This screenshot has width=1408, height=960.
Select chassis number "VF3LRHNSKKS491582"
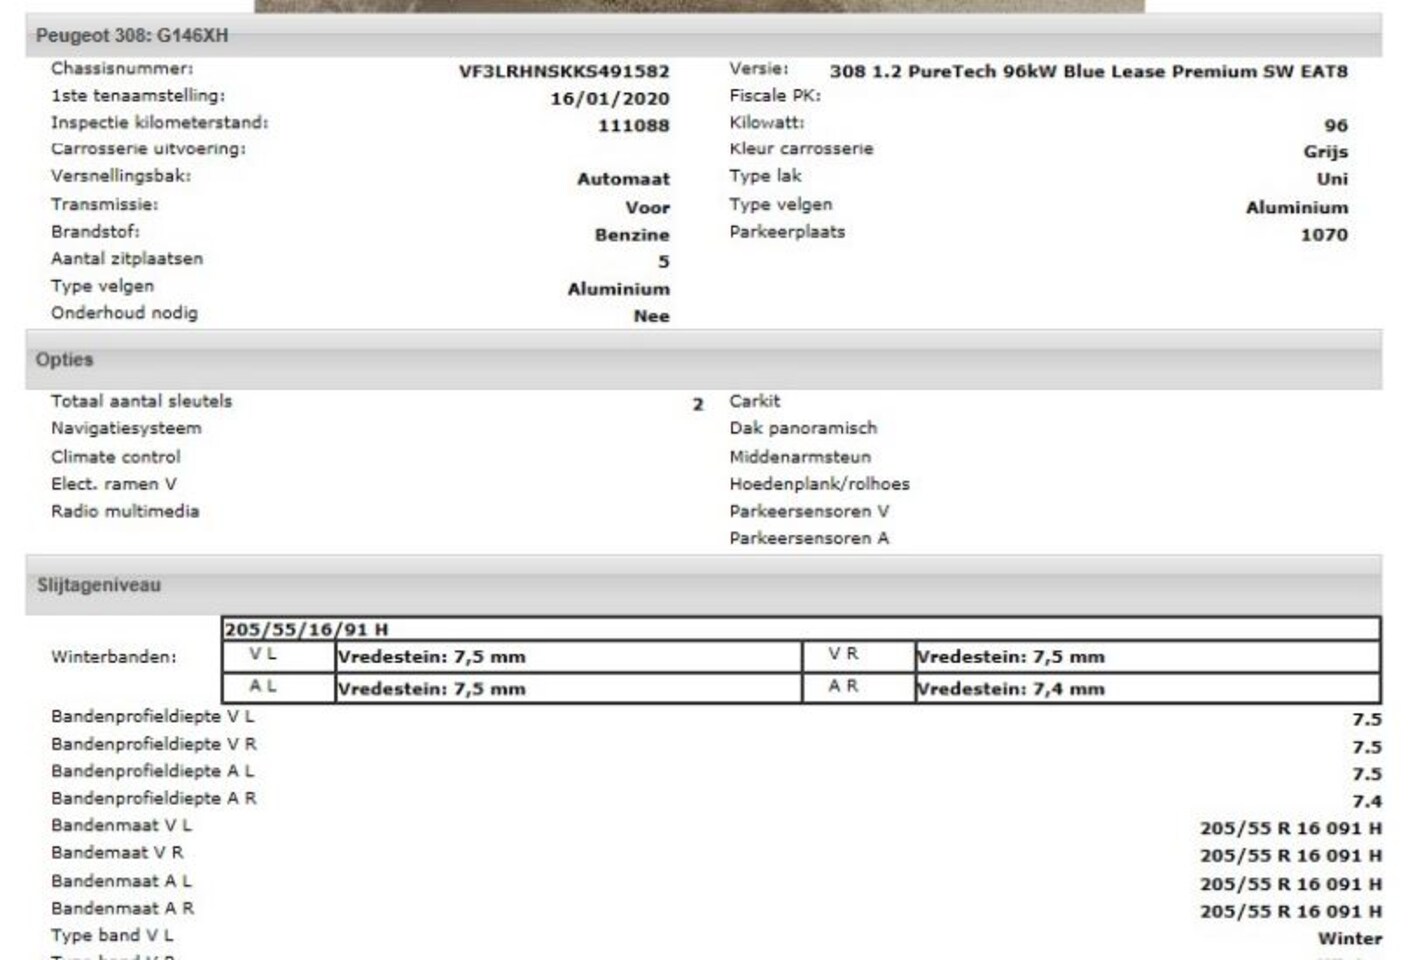pos(564,71)
